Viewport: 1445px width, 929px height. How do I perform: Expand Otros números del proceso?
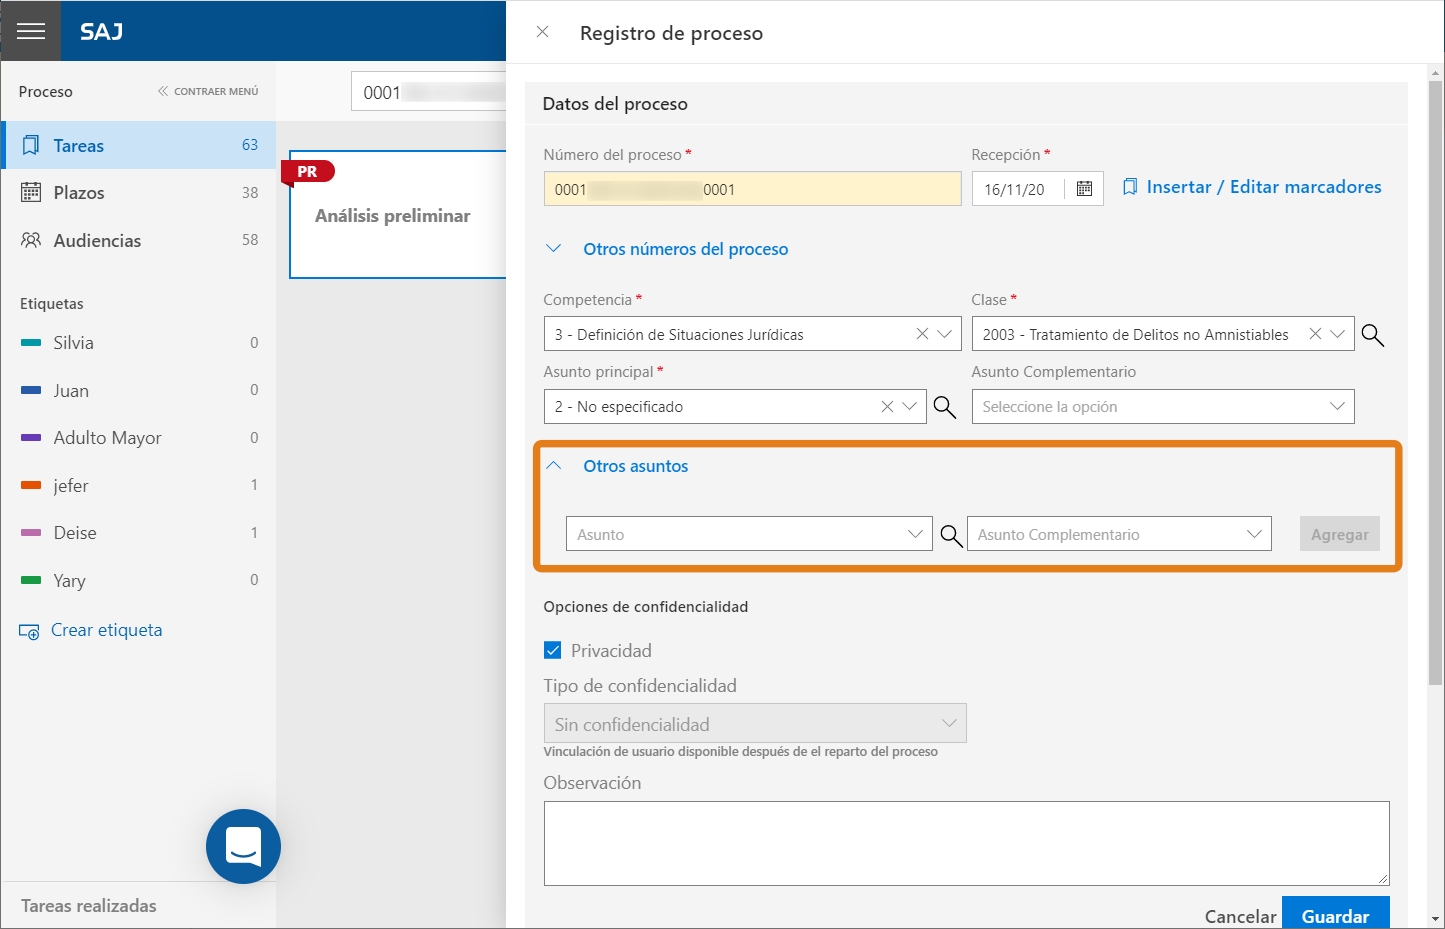(x=685, y=249)
